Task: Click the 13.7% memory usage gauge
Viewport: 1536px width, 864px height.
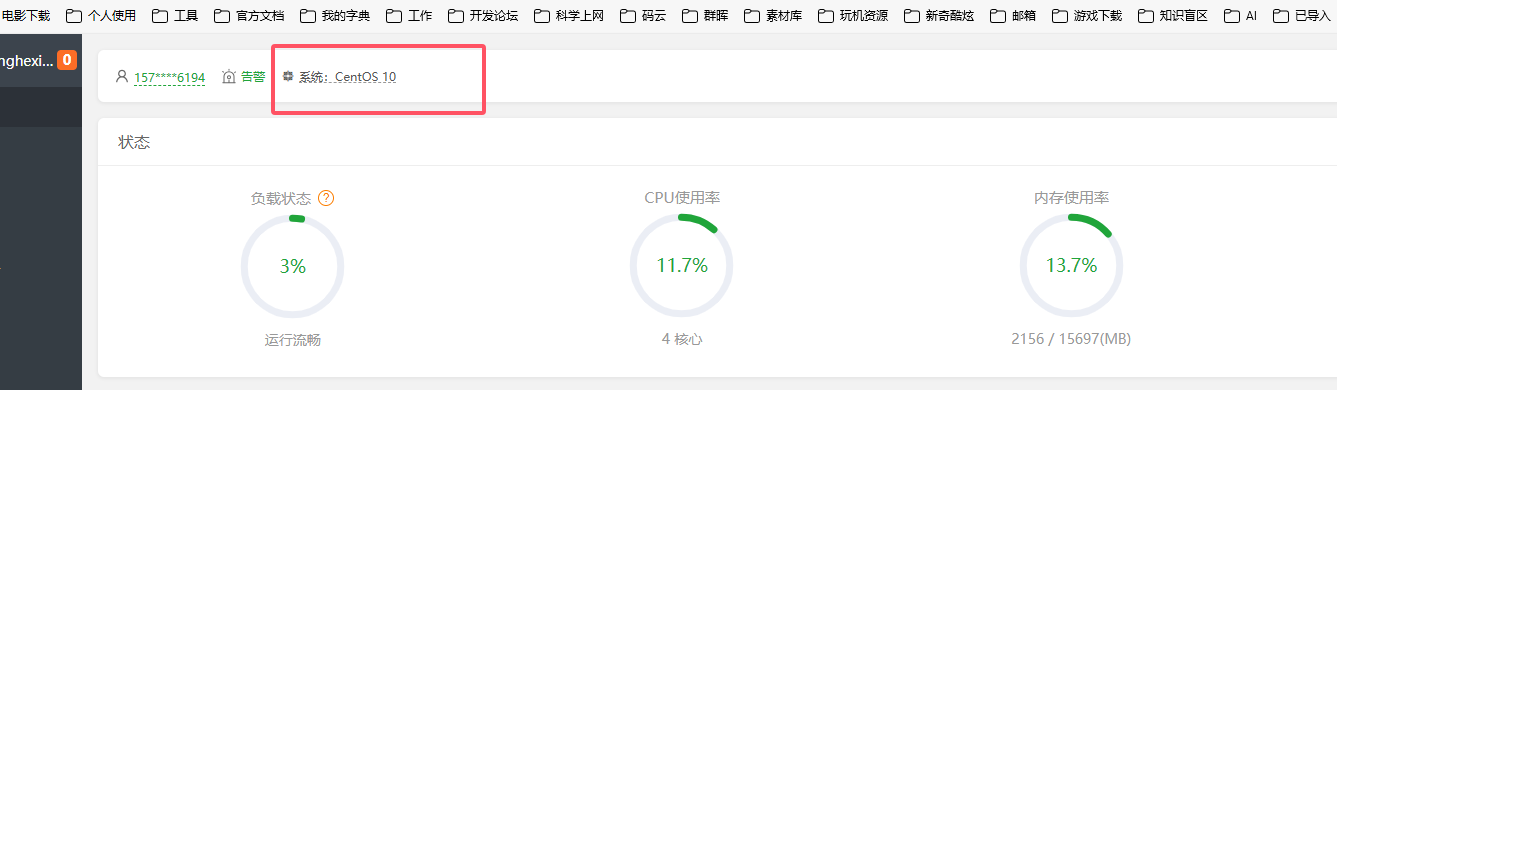Action: [x=1071, y=265]
